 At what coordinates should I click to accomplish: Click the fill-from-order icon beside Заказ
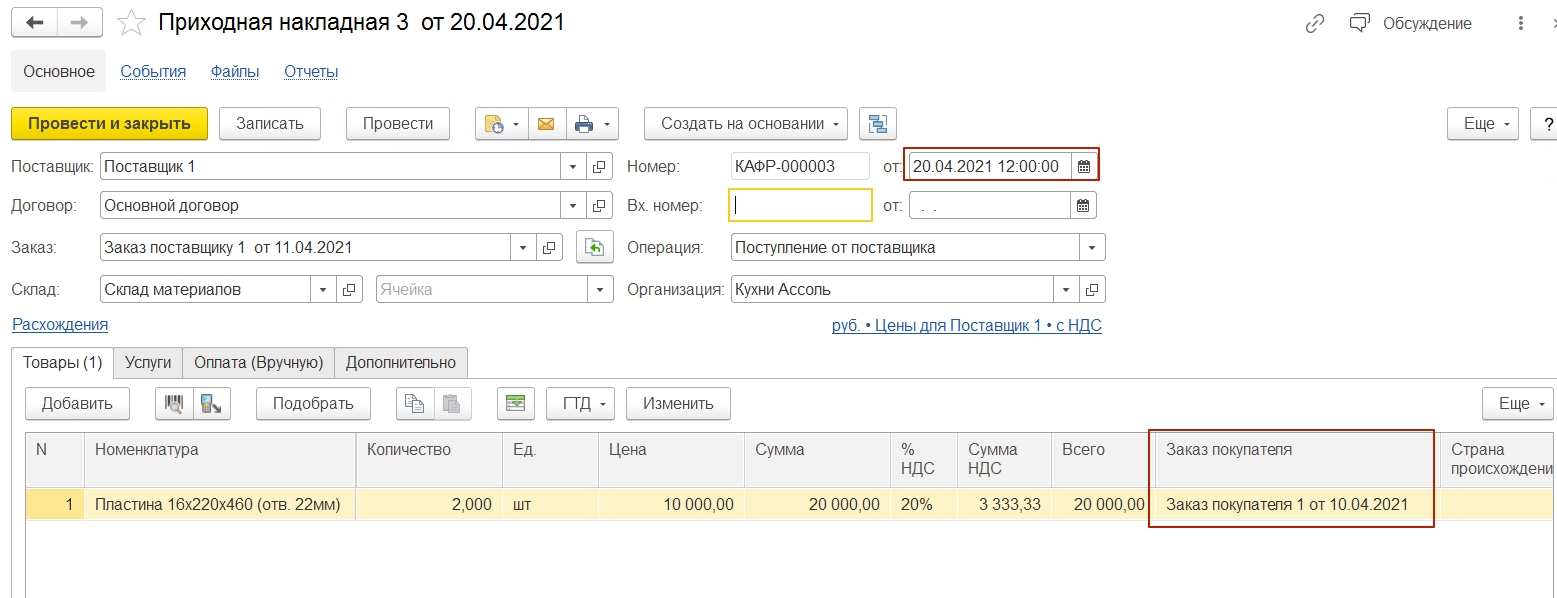(x=595, y=247)
